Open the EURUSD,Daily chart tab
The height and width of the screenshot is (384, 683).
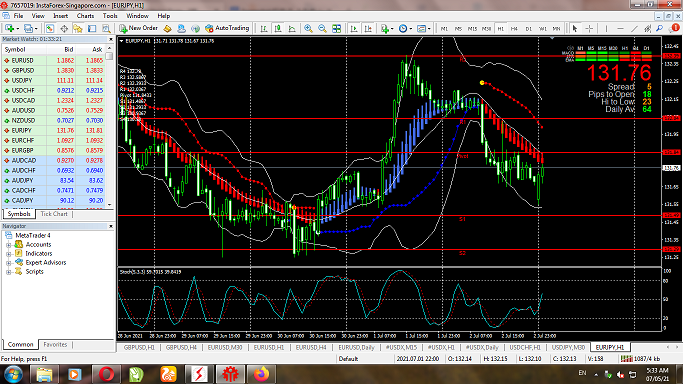[x=356, y=347]
